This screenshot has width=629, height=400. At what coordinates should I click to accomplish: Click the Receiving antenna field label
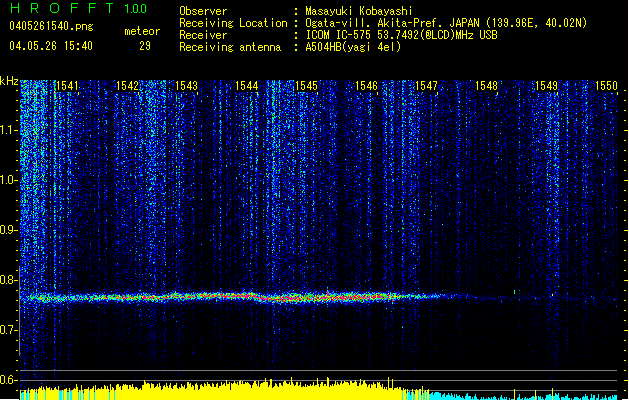tap(230, 47)
